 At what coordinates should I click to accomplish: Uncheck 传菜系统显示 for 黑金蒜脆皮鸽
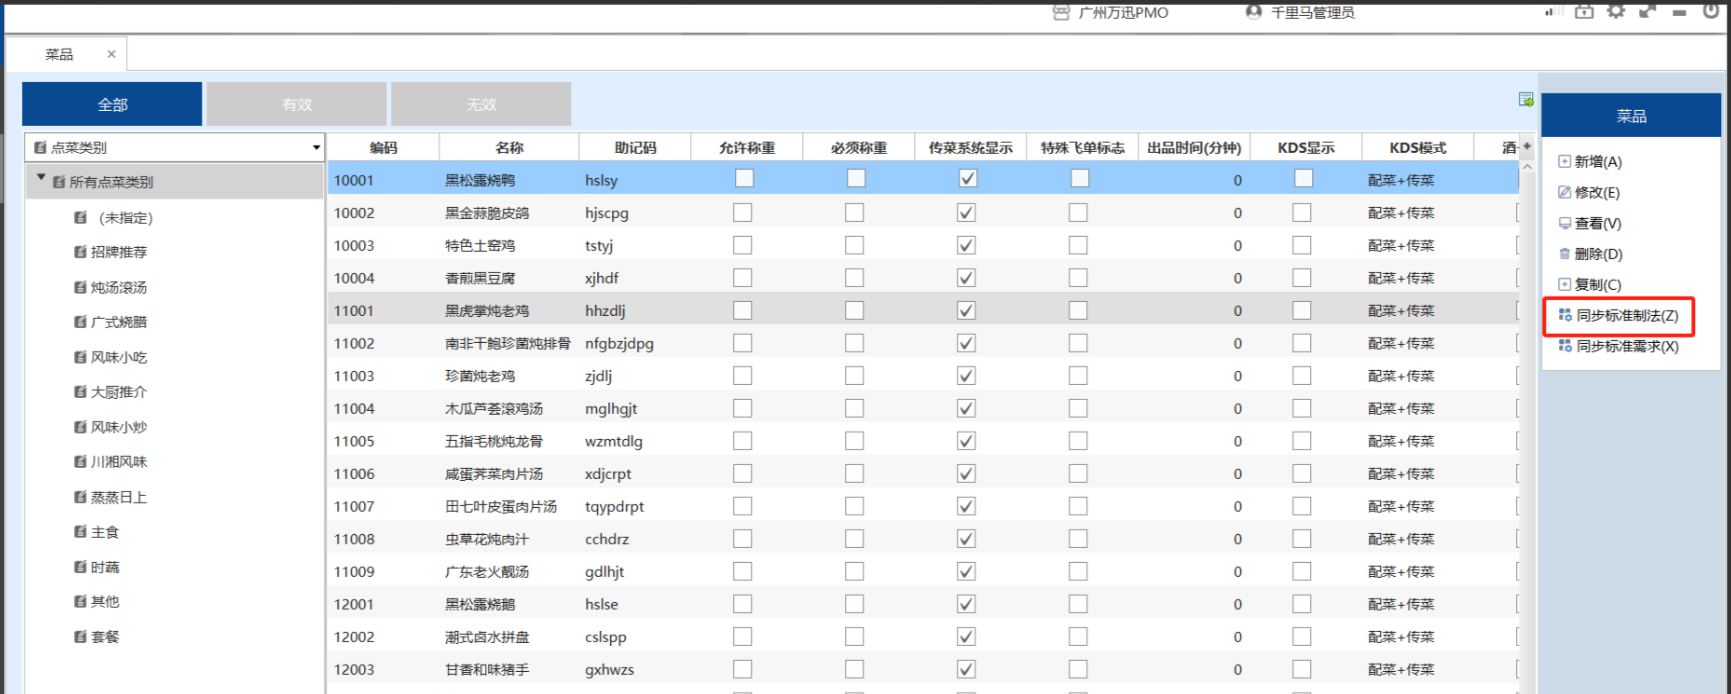966,212
